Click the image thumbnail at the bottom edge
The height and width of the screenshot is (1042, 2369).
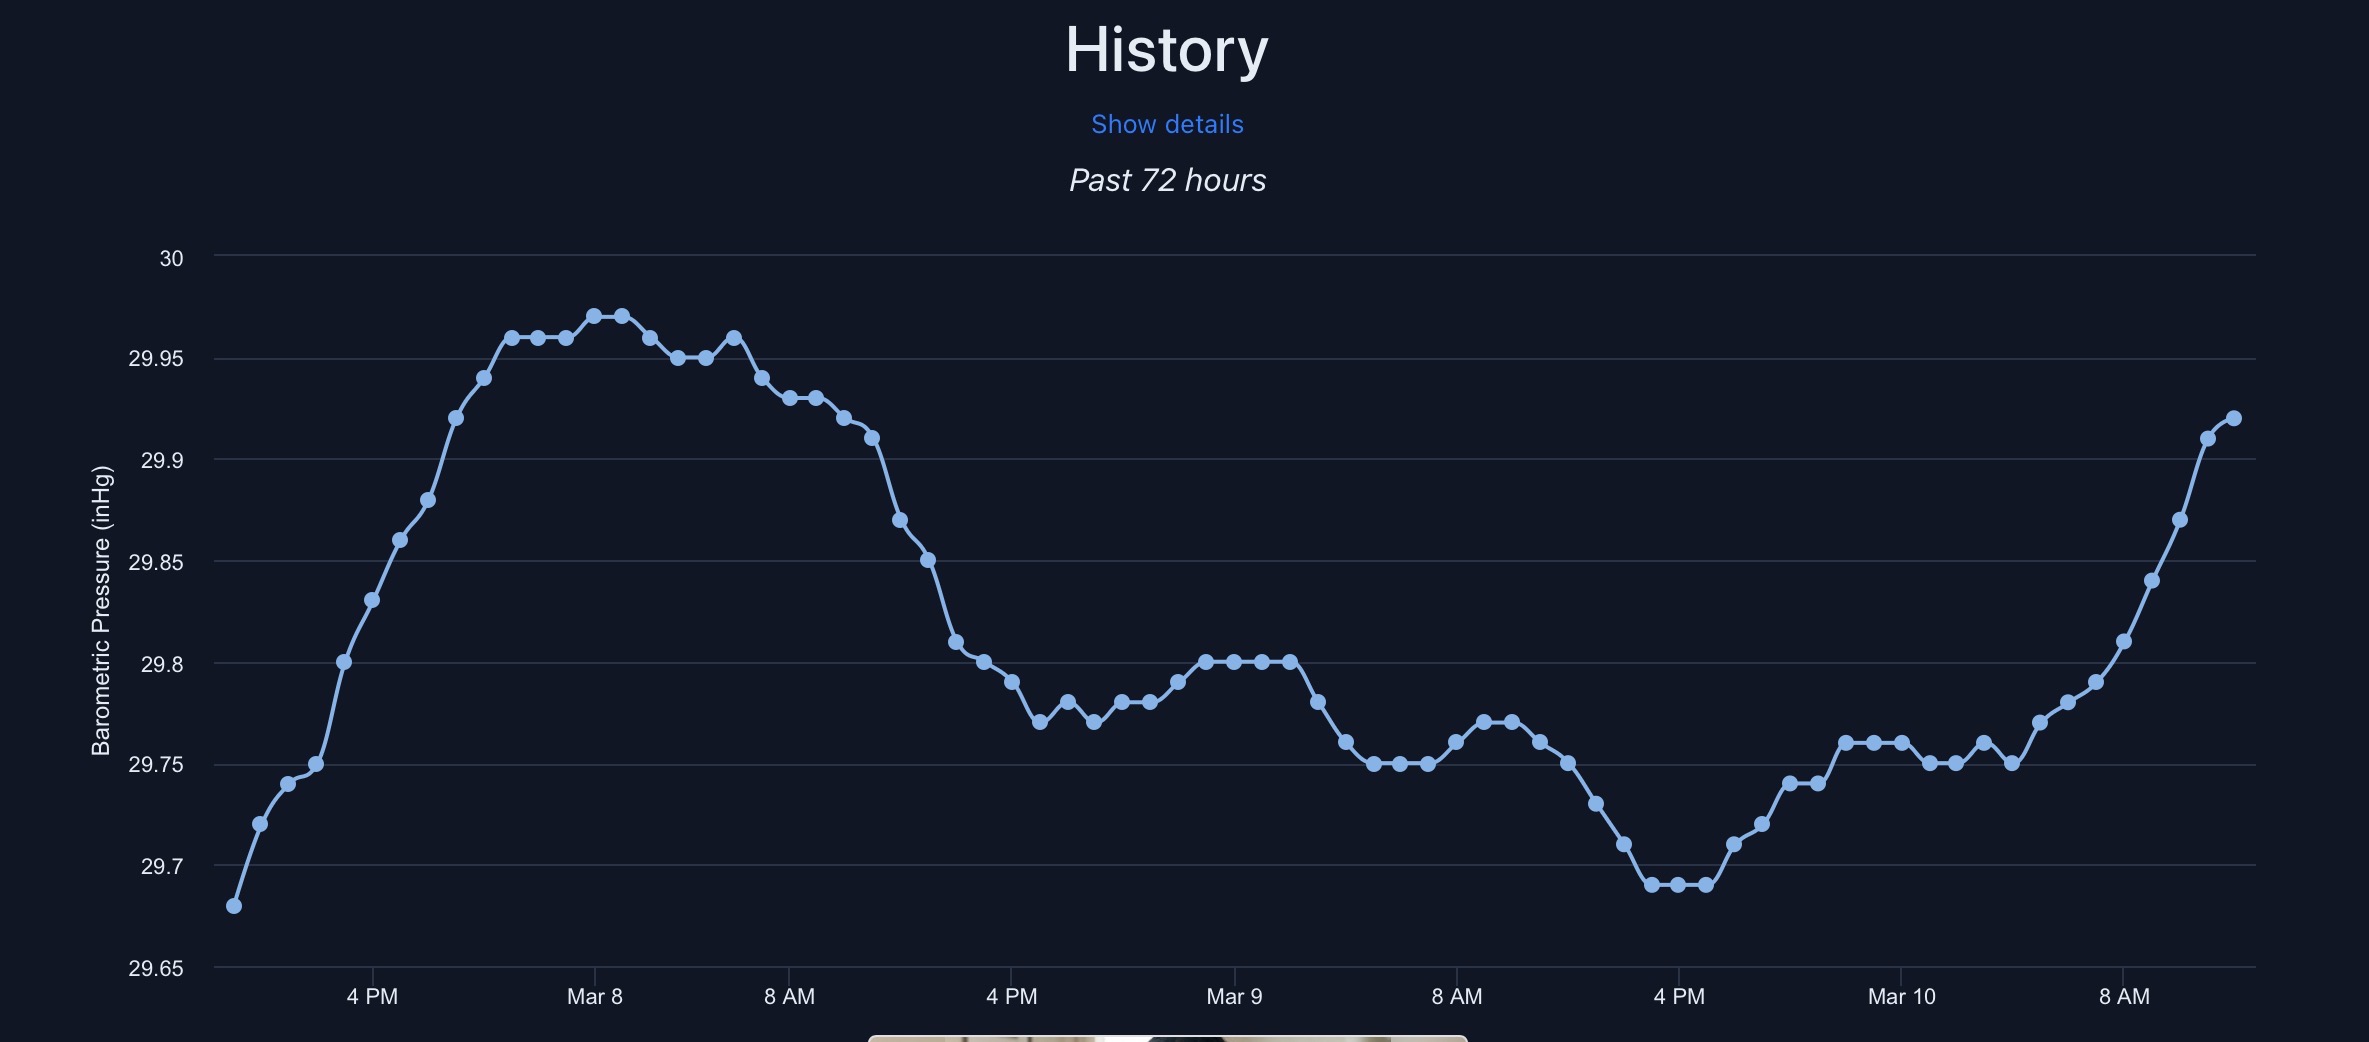[x=1167, y=1038]
